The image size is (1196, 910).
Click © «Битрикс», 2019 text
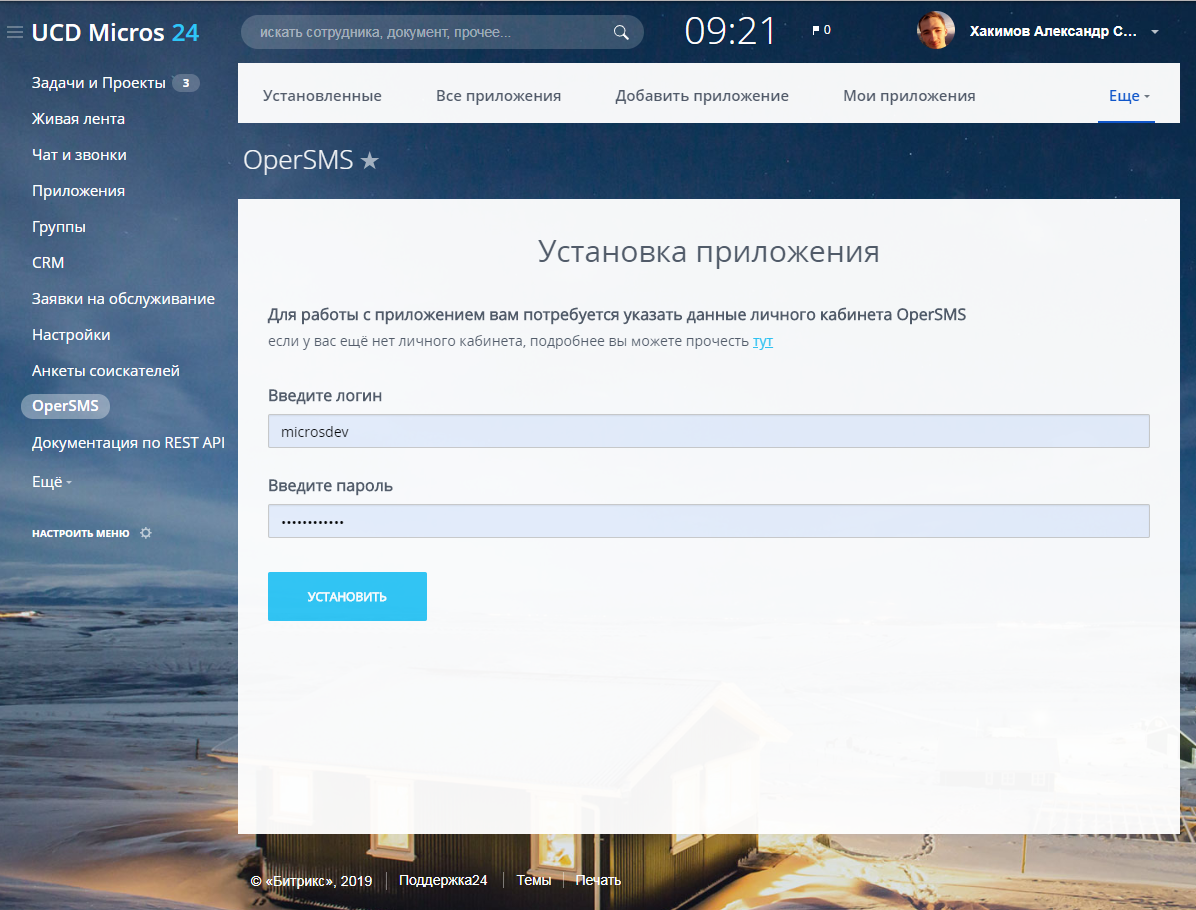tap(311, 881)
